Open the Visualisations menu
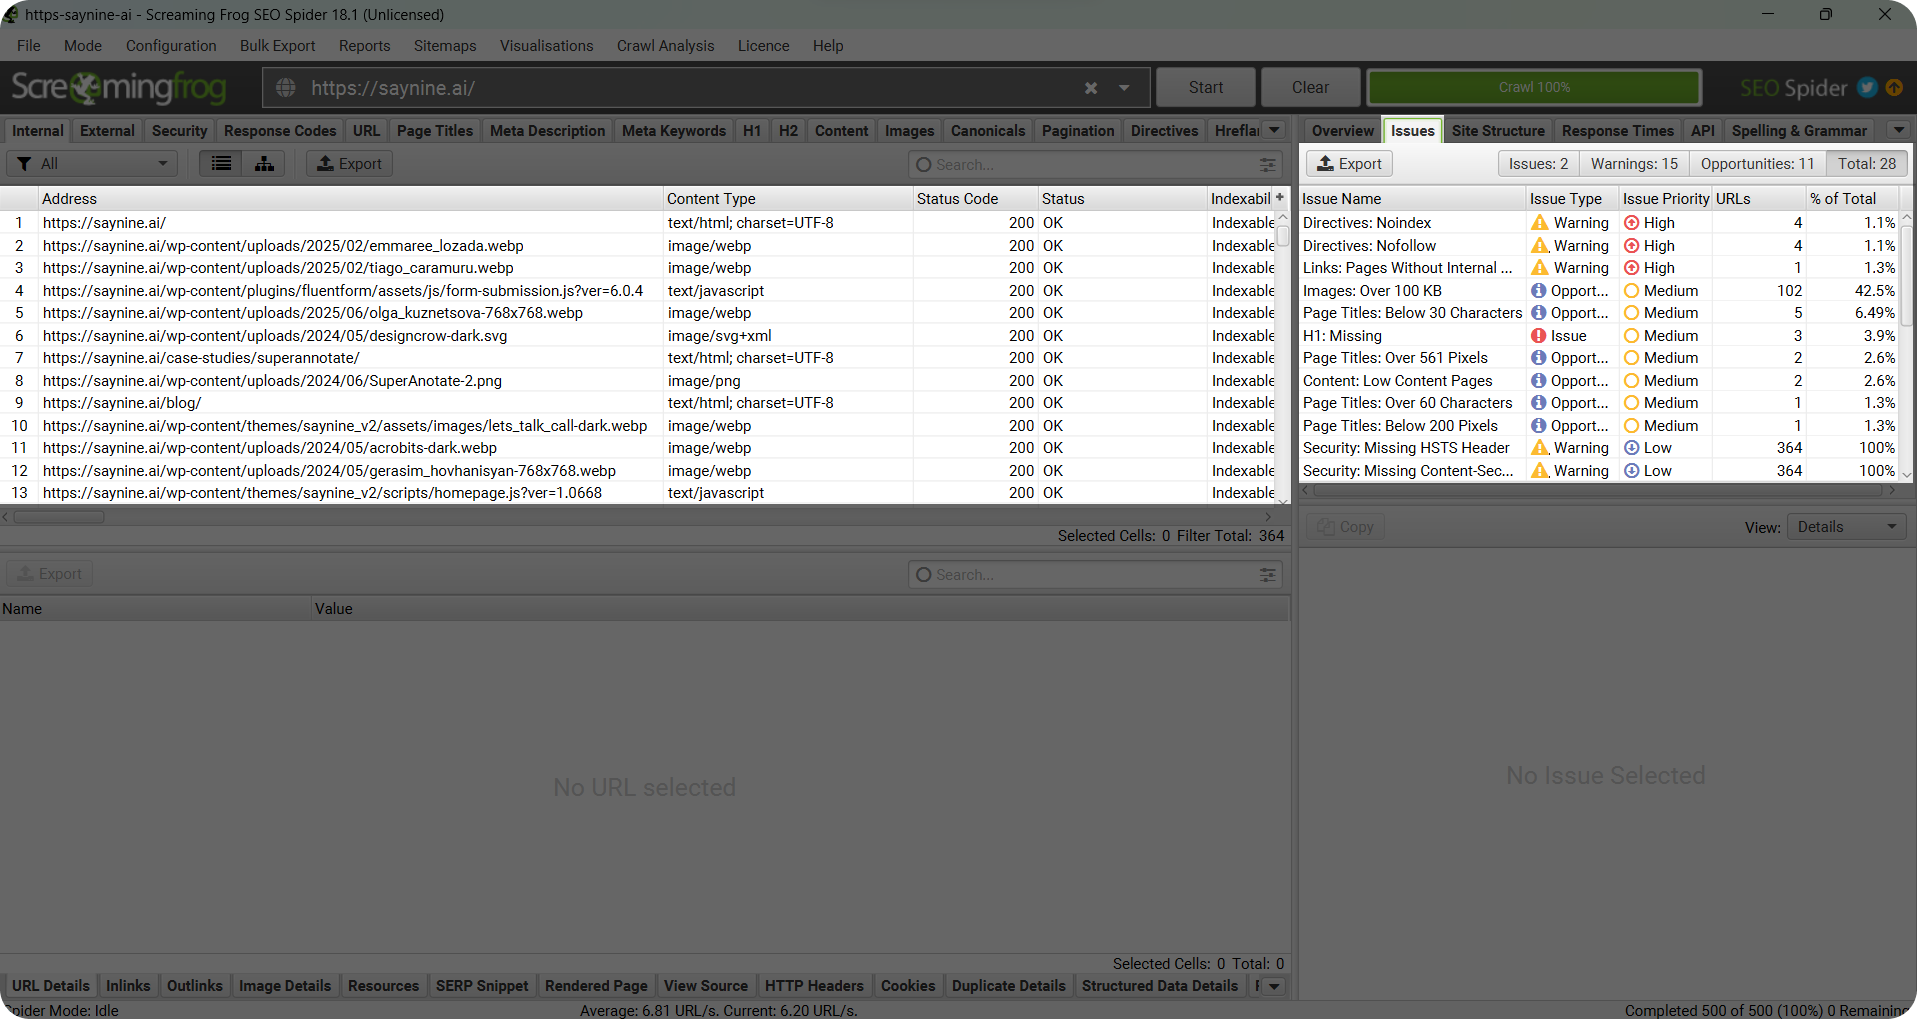 [546, 46]
